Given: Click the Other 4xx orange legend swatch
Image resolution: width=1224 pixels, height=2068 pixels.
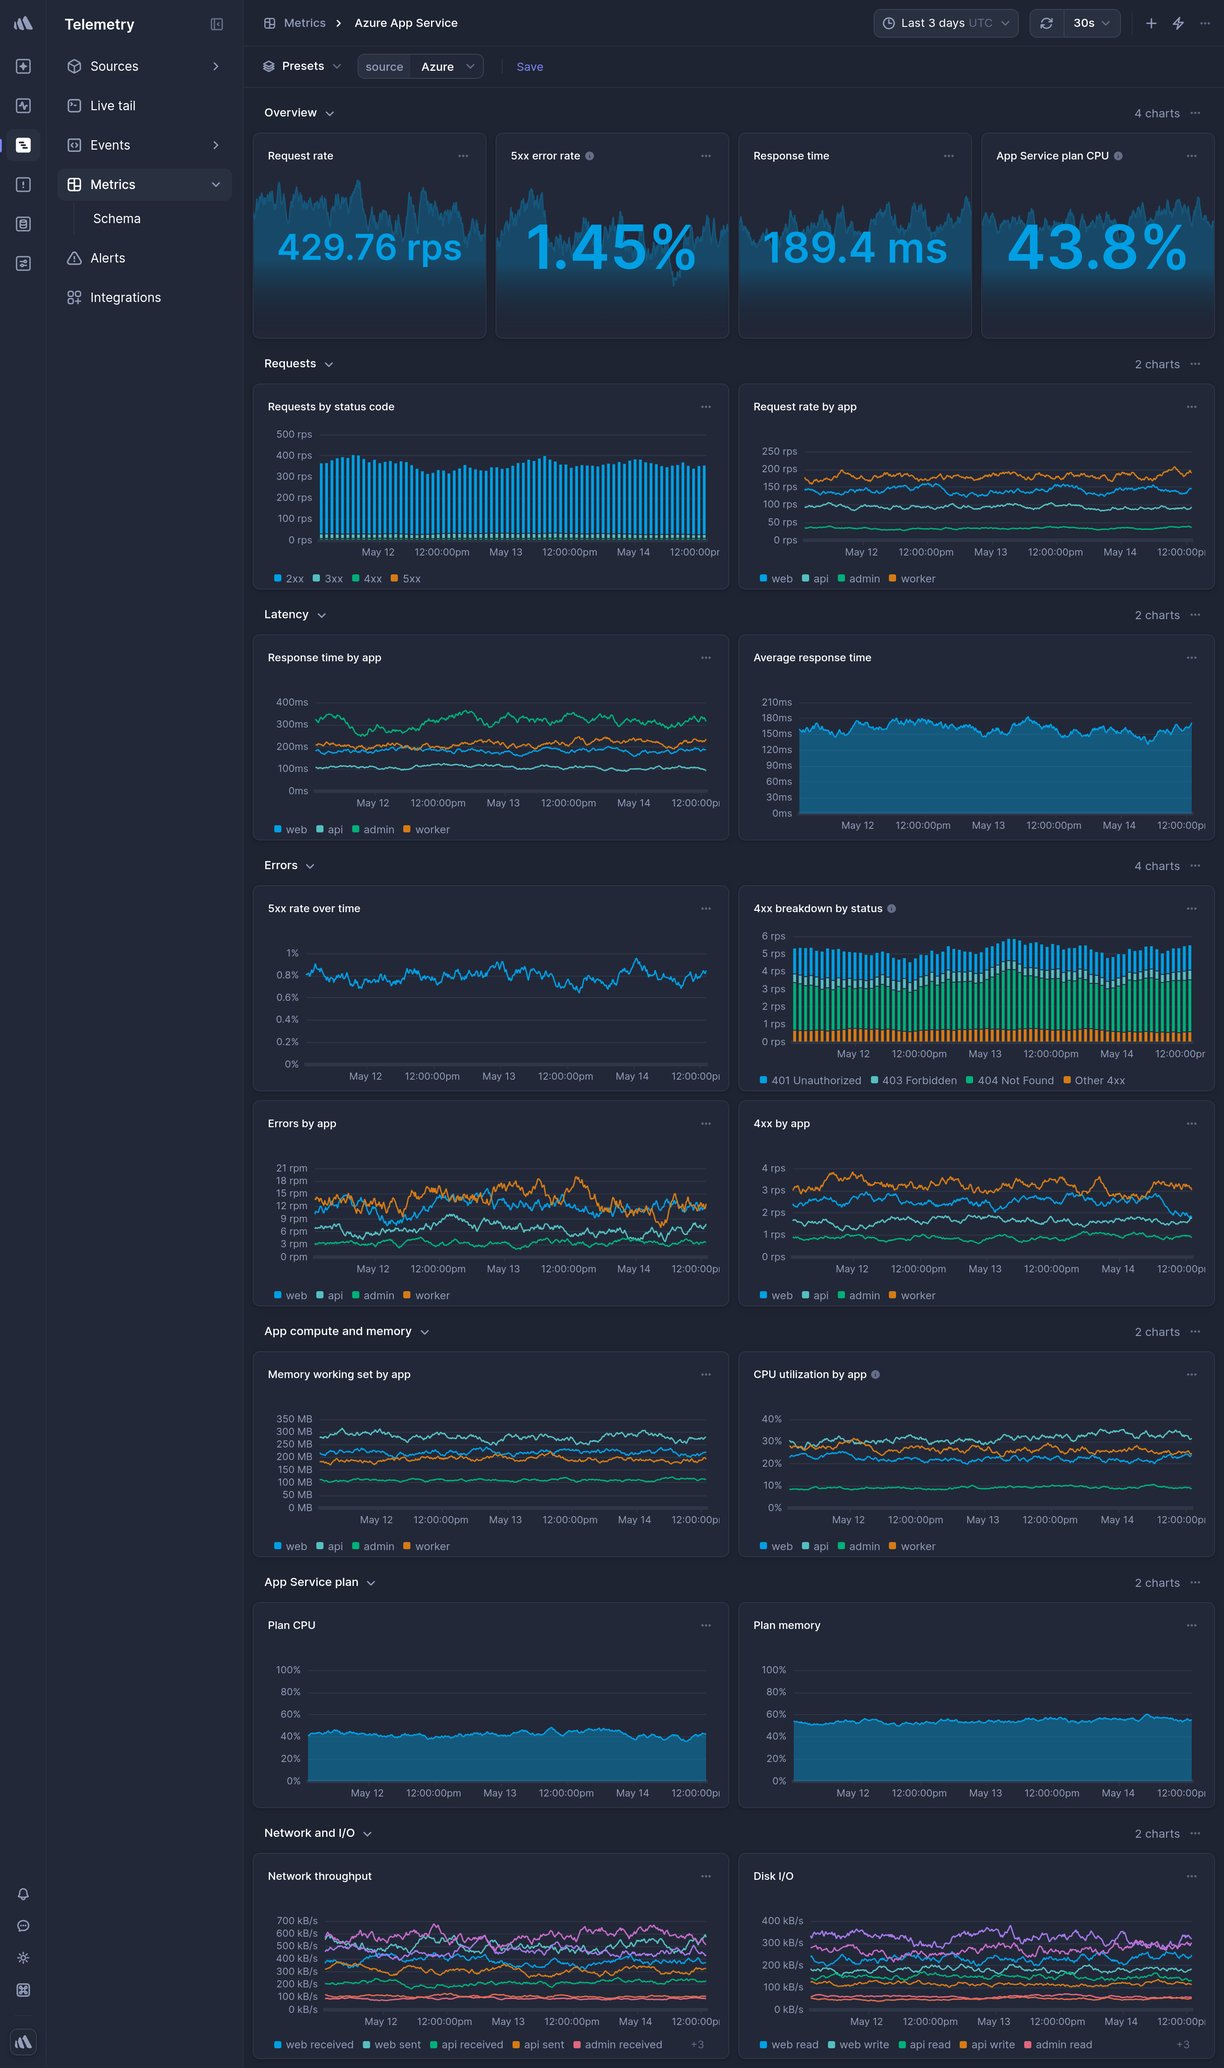Looking at the screenshot, I should (1067, 1081).
